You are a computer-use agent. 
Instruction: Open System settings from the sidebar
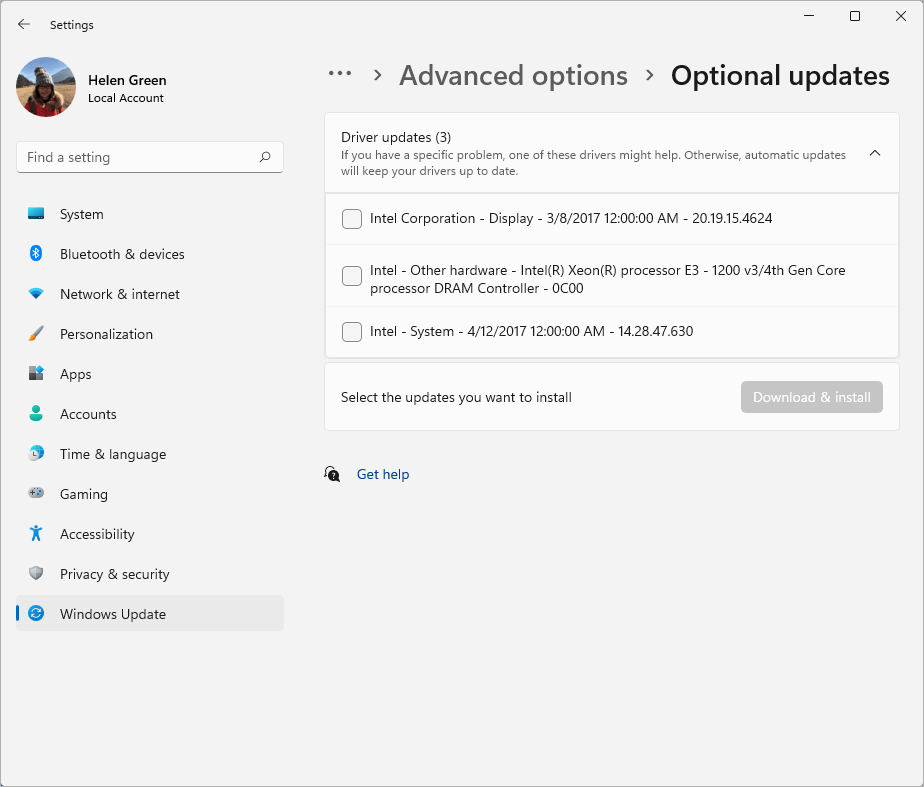[x=81, y=214]
